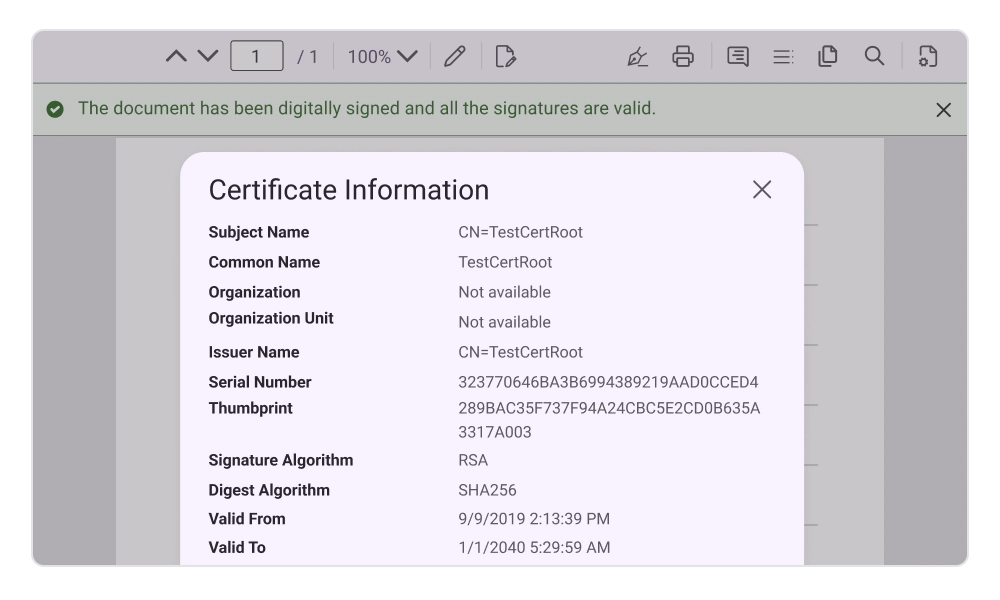Click the Issuer Name value
The width and height of the screenshot is (1000, 600).
tap(520, 352)
